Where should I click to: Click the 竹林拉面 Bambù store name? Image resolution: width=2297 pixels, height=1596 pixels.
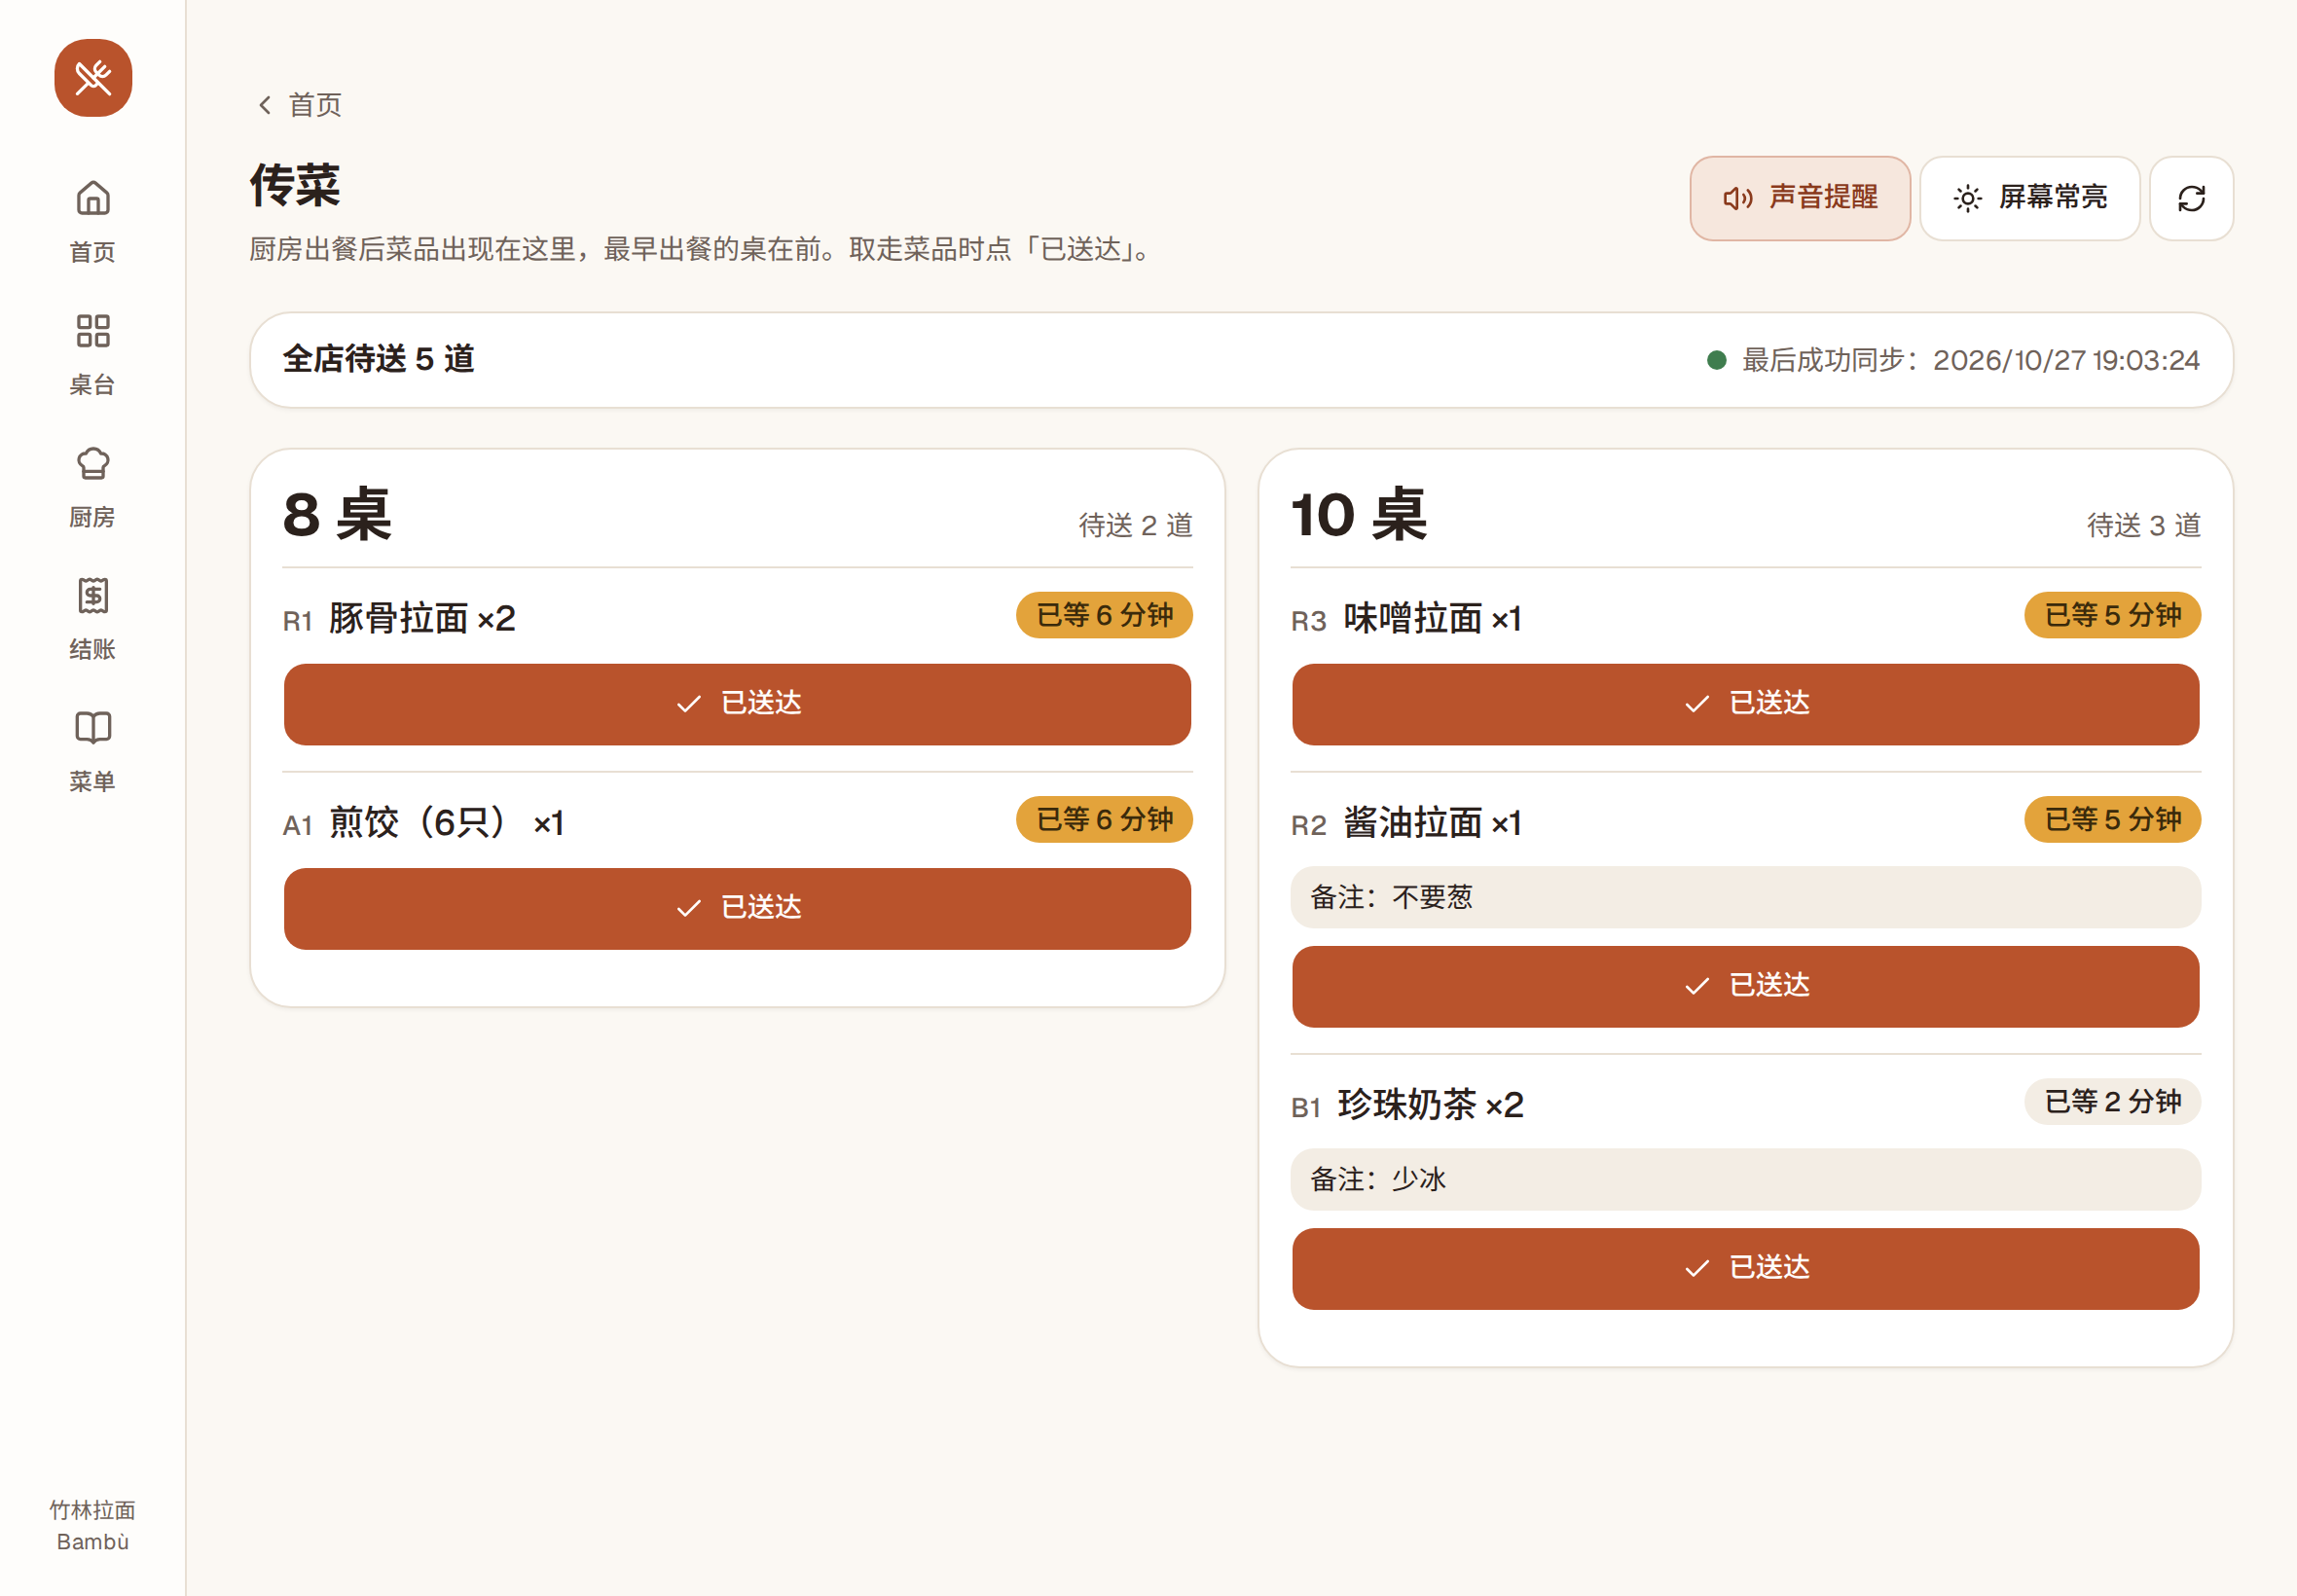[93, 1525]
